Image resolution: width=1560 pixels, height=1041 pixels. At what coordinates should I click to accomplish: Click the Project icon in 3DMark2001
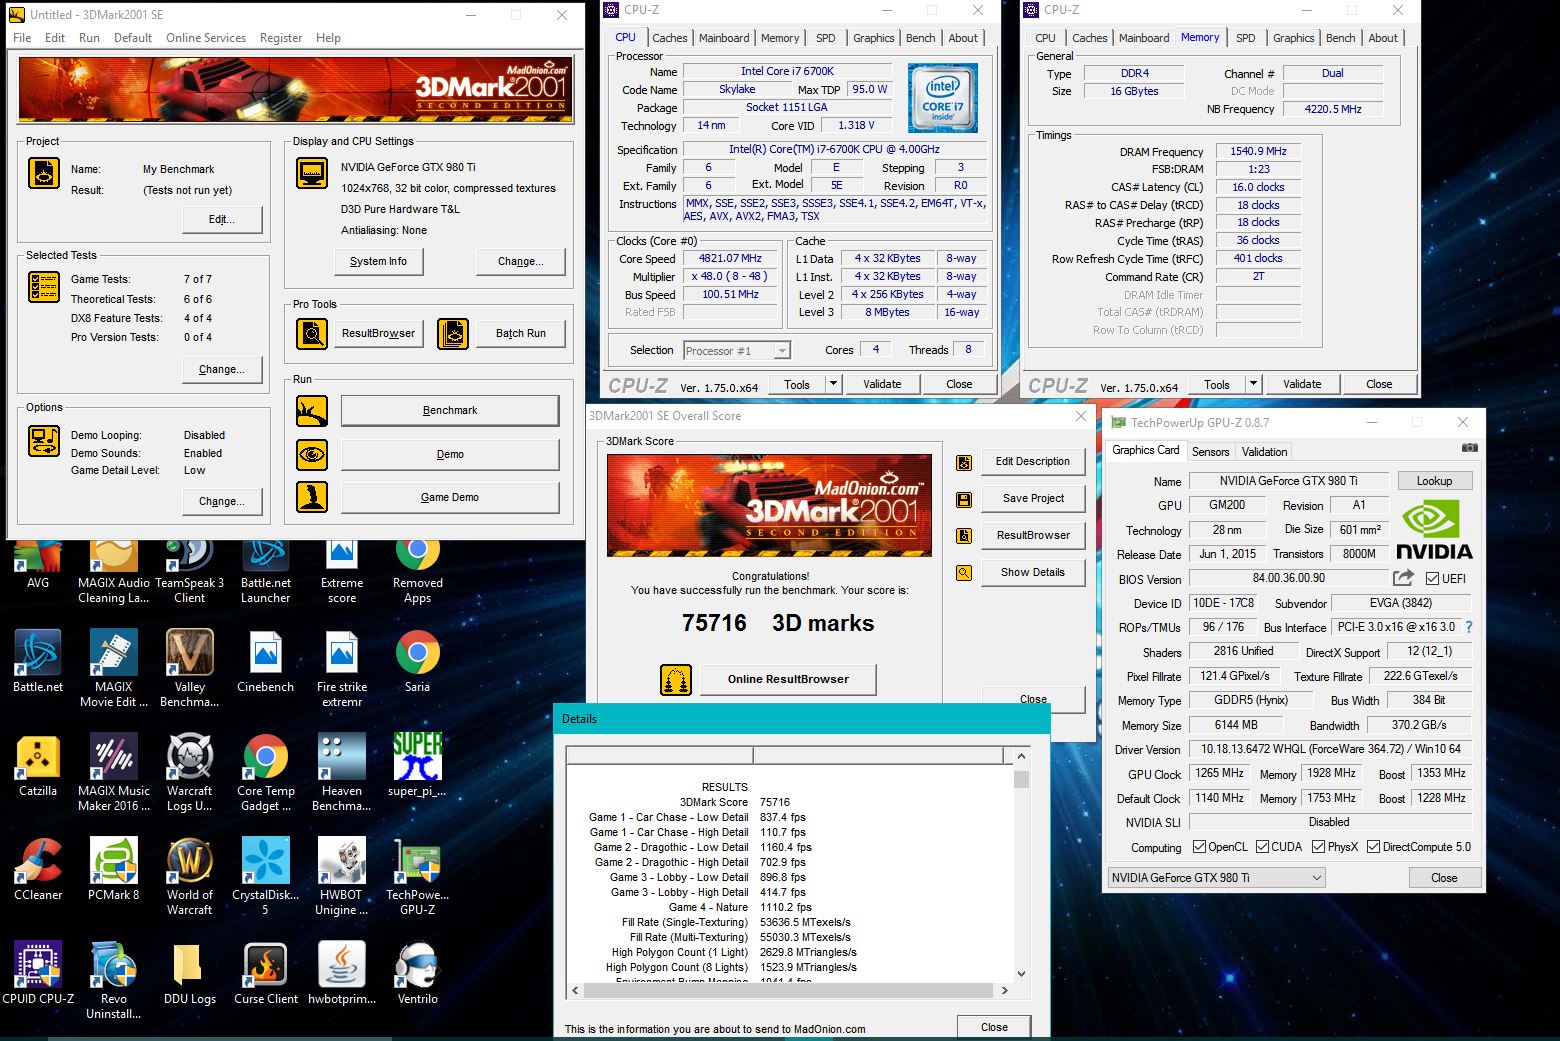click(44, 173)
